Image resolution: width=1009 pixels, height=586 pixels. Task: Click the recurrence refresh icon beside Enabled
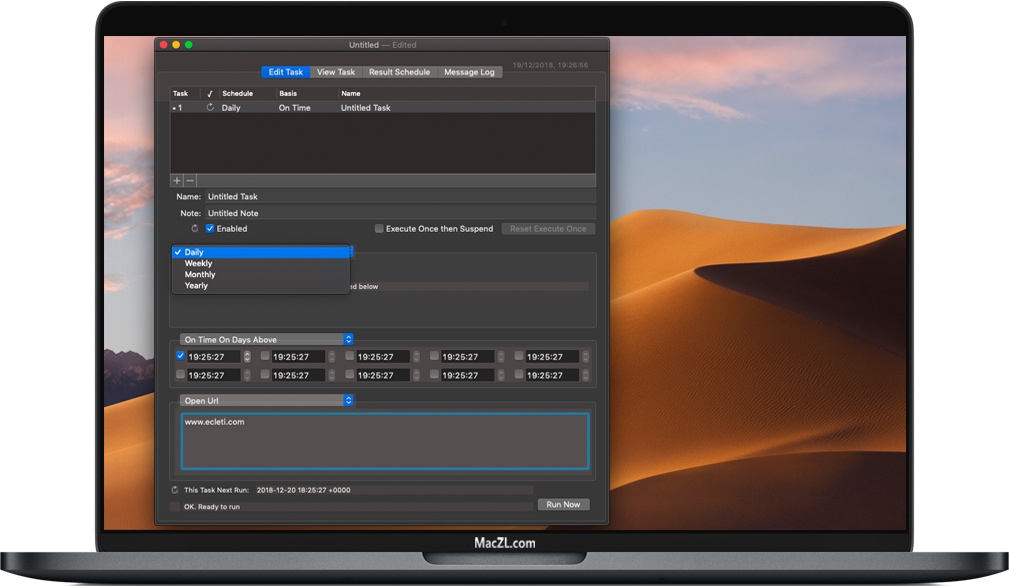(x=195, y=228)
